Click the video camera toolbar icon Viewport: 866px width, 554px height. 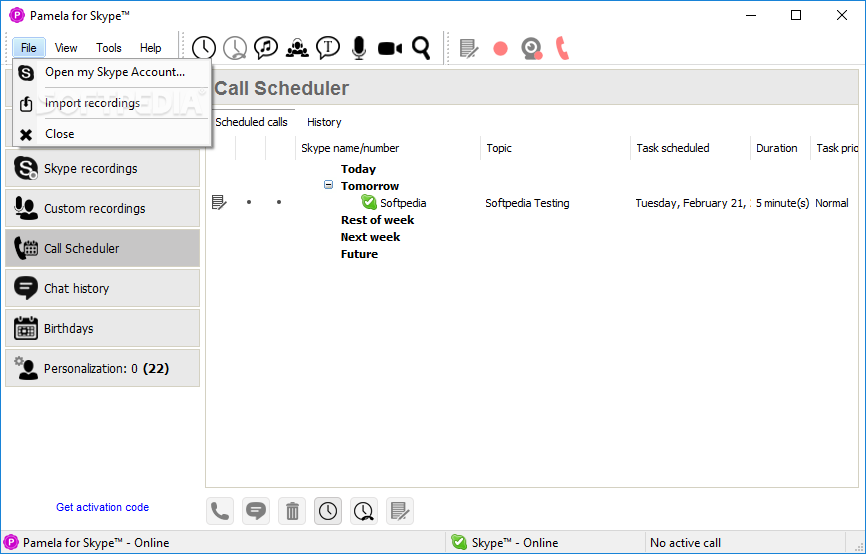(x=390, y=48)
